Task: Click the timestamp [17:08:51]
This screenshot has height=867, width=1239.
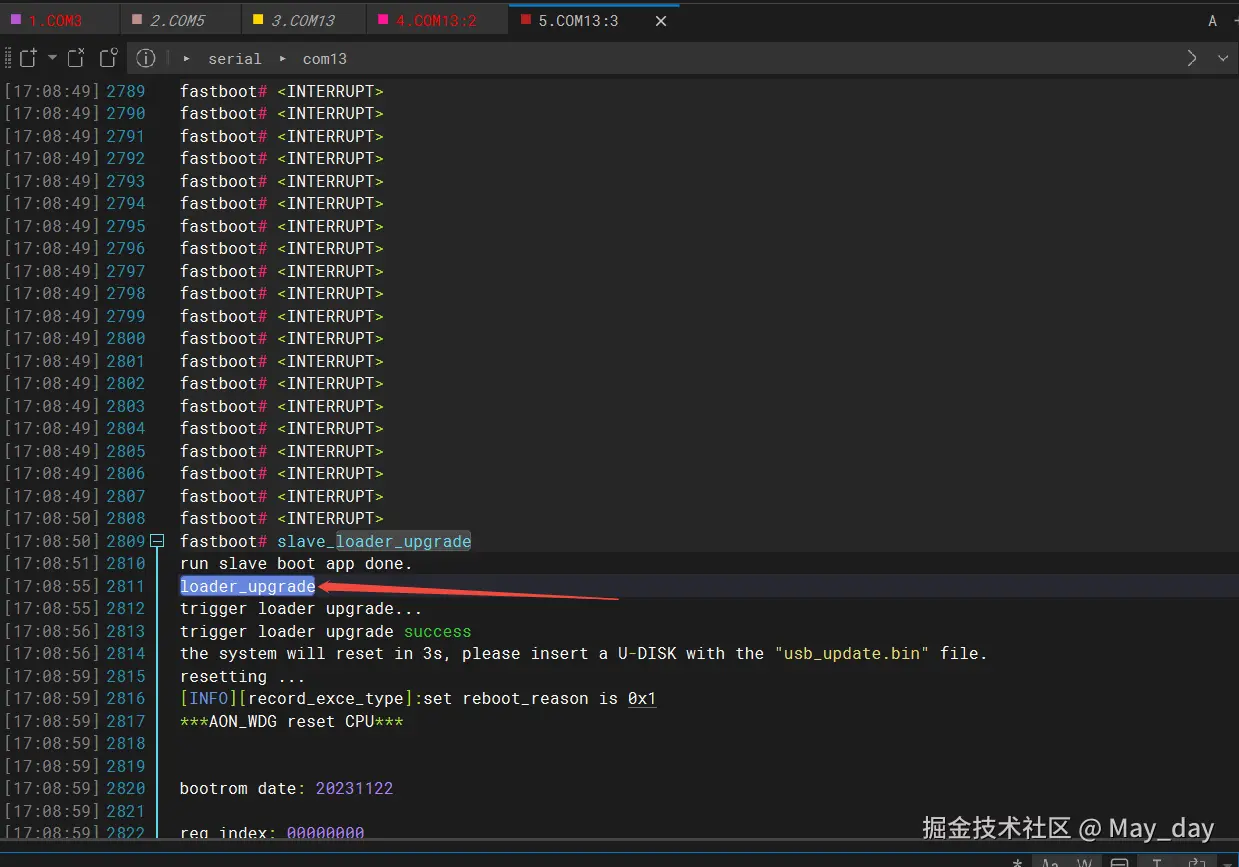Action: [52, 564]
